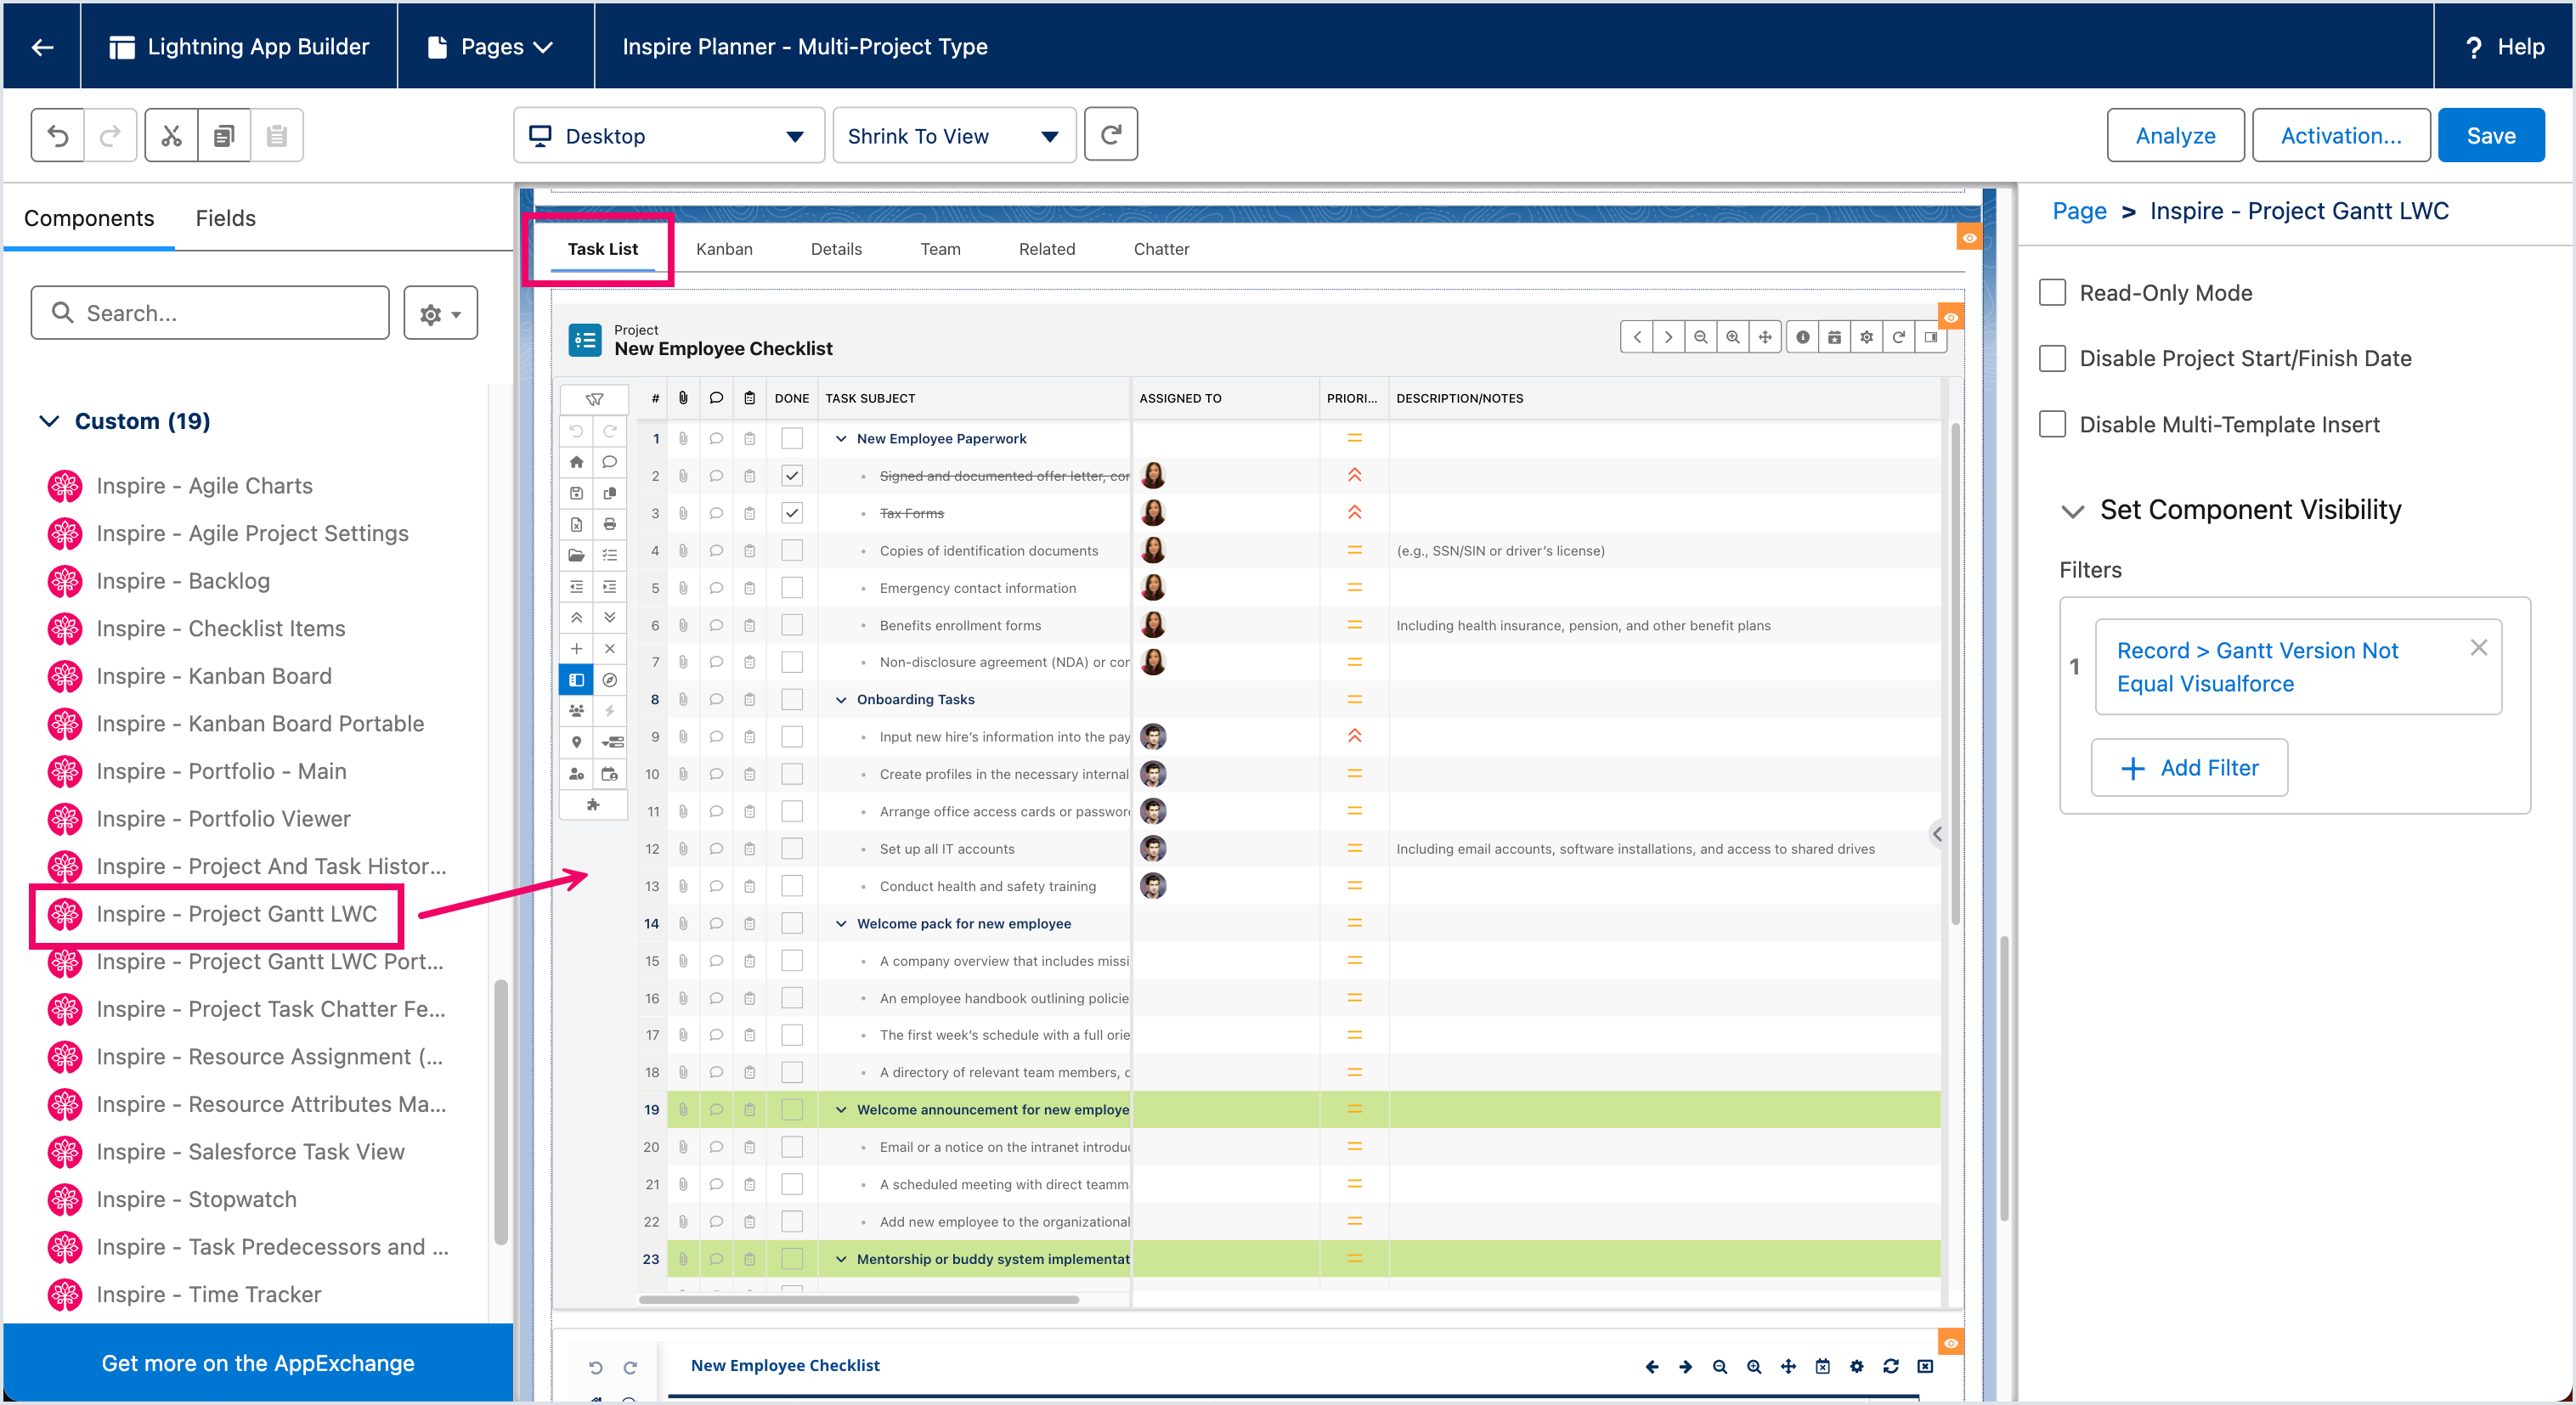Check Done for Copies of identification documents
2576x1405 pixels.
(x=792, y=551)
